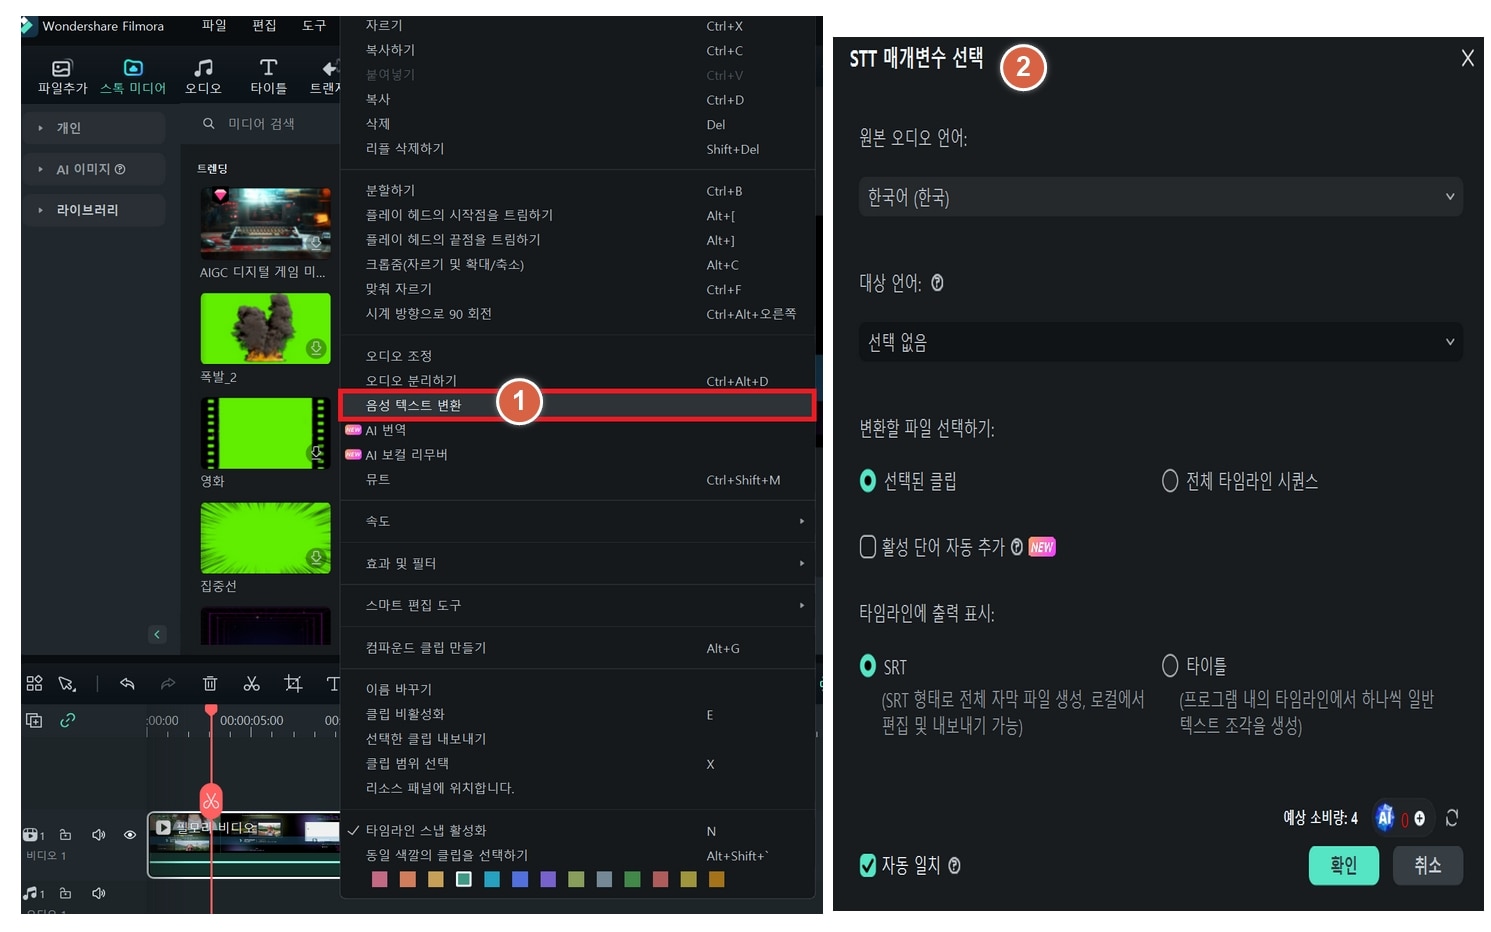Open the 파일 menu in menu bar
The image size is (1491, 932).
[214, 26]
